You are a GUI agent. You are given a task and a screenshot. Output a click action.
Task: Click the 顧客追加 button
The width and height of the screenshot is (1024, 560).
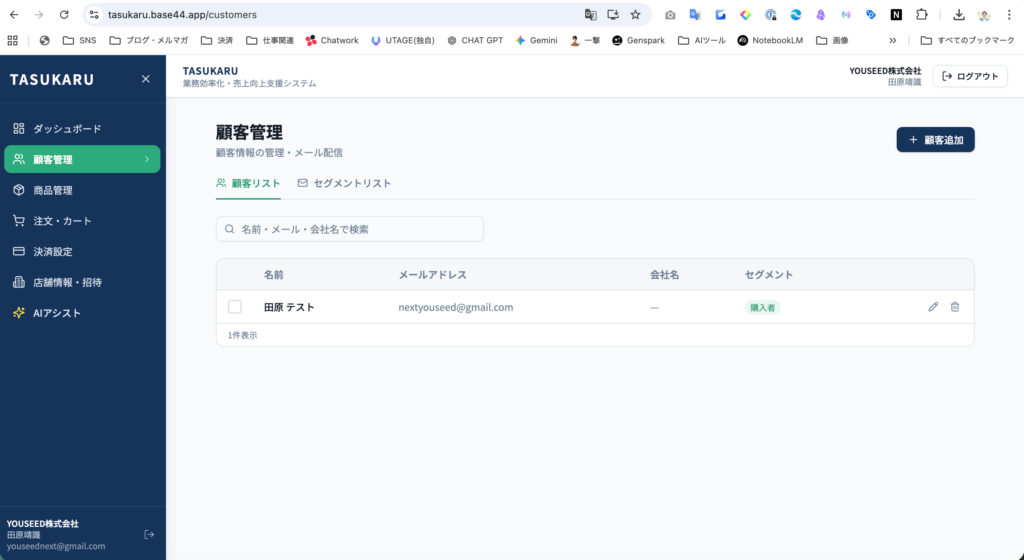point(935,140)
